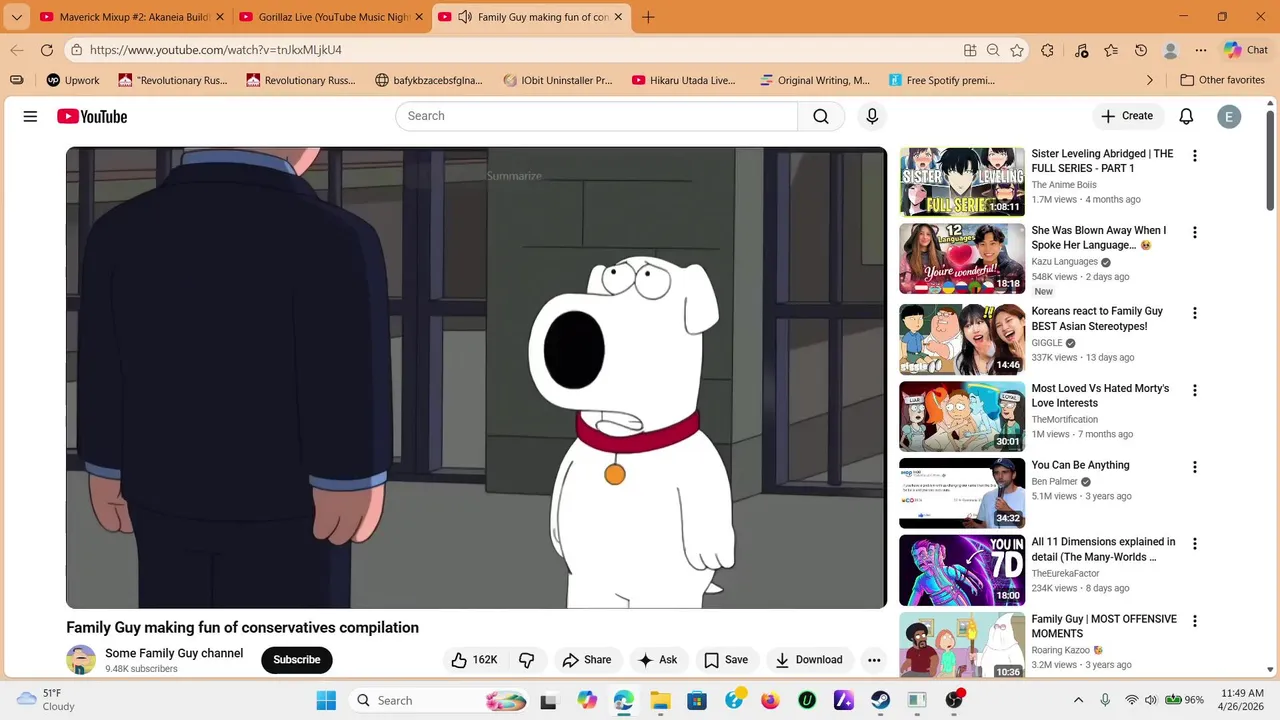Open options for Family Guy MOST OFFENSIVE MOMENTS
Viewport: 1280px width, 720px height.
pyautogui.click(x=1194, y=621)
